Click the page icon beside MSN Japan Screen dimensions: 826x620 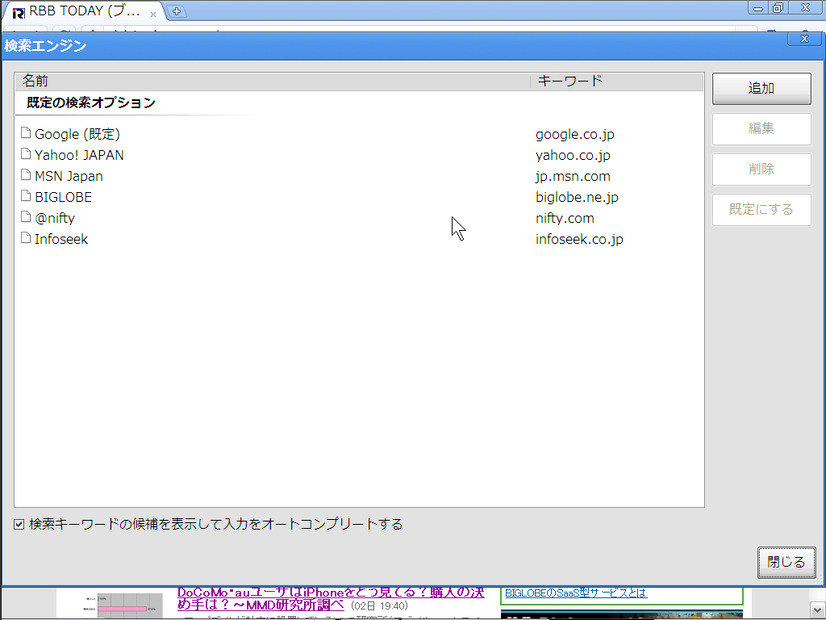[x=26, y=176]
